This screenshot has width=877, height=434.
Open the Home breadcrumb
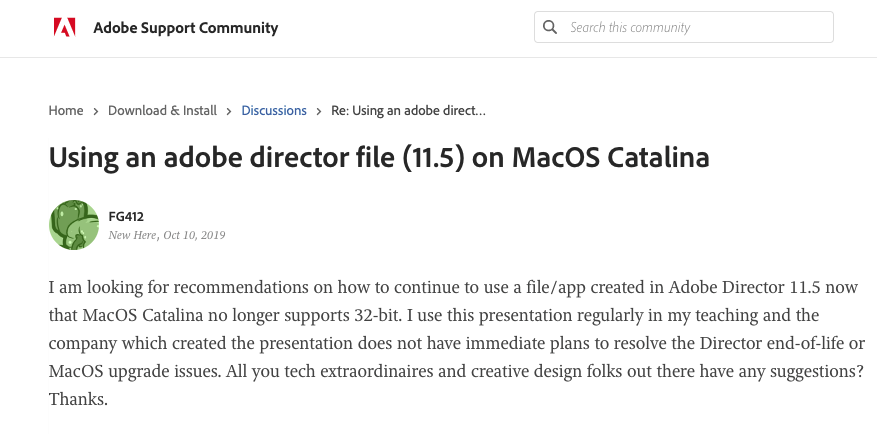pos(65,111)
